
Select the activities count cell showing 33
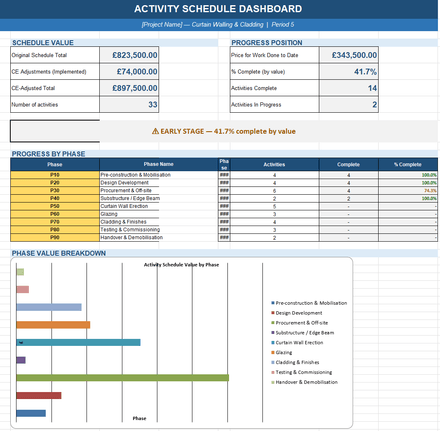click(x=129, y=104)
